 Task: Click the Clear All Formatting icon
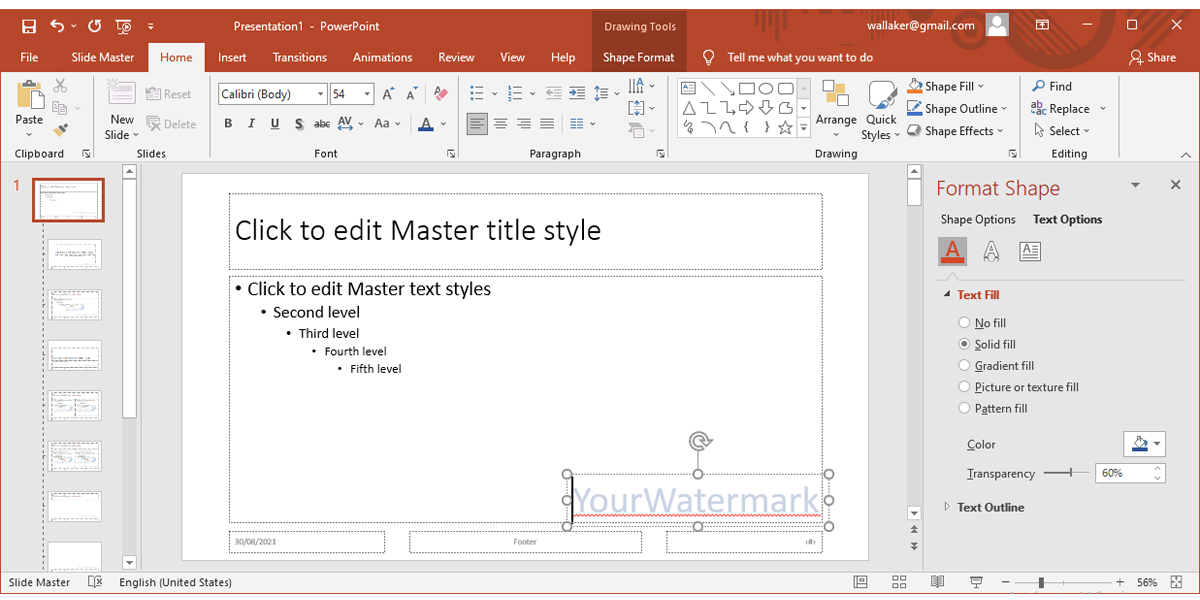click(x=442, y=94)
